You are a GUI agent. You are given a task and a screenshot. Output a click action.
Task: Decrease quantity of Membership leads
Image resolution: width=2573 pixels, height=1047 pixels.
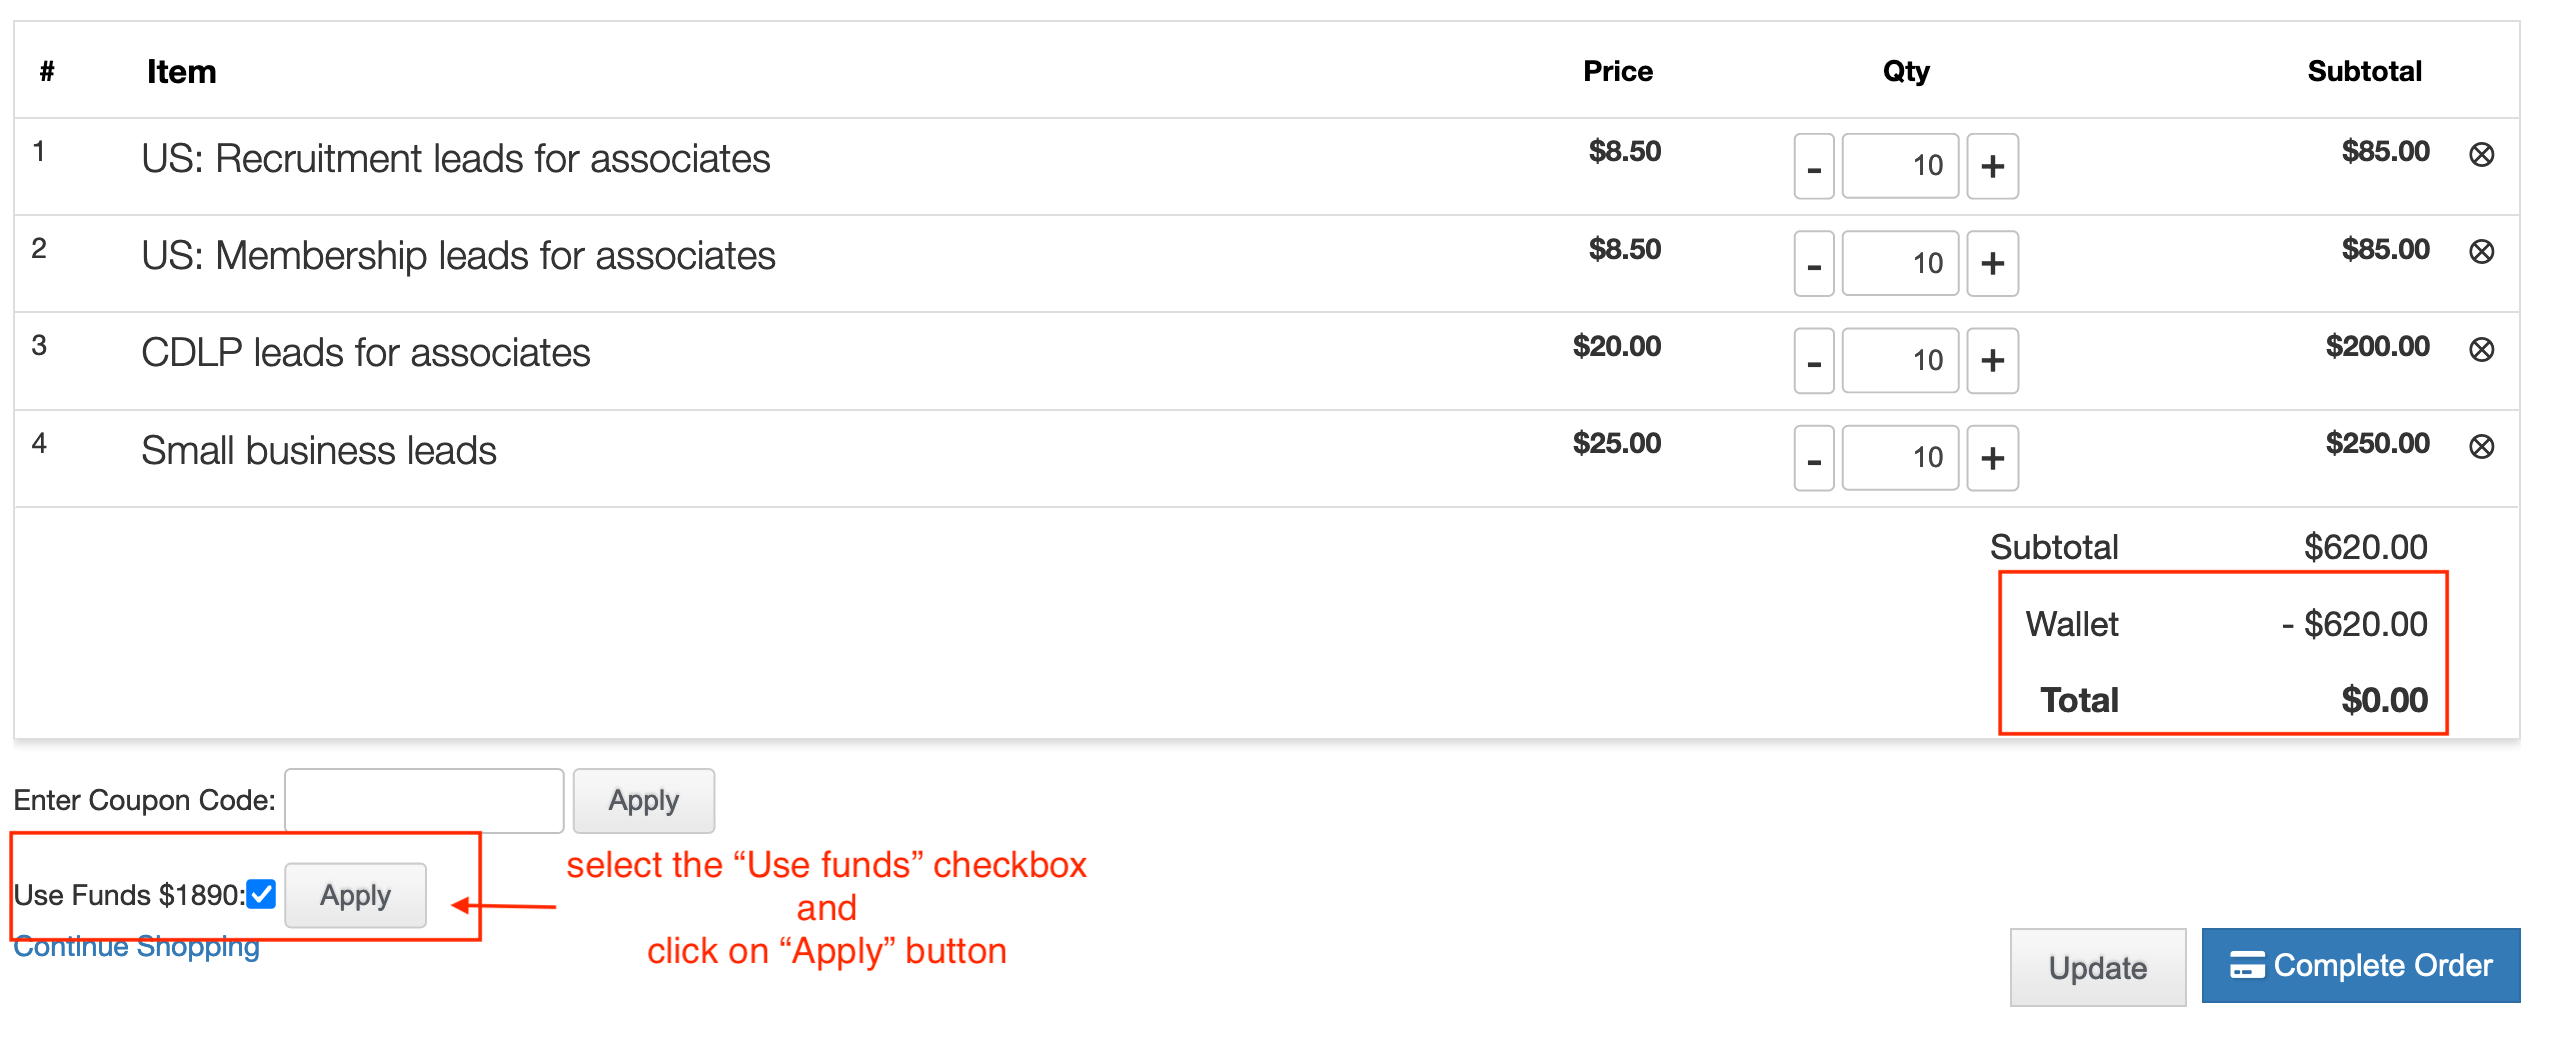[1813, 263]
